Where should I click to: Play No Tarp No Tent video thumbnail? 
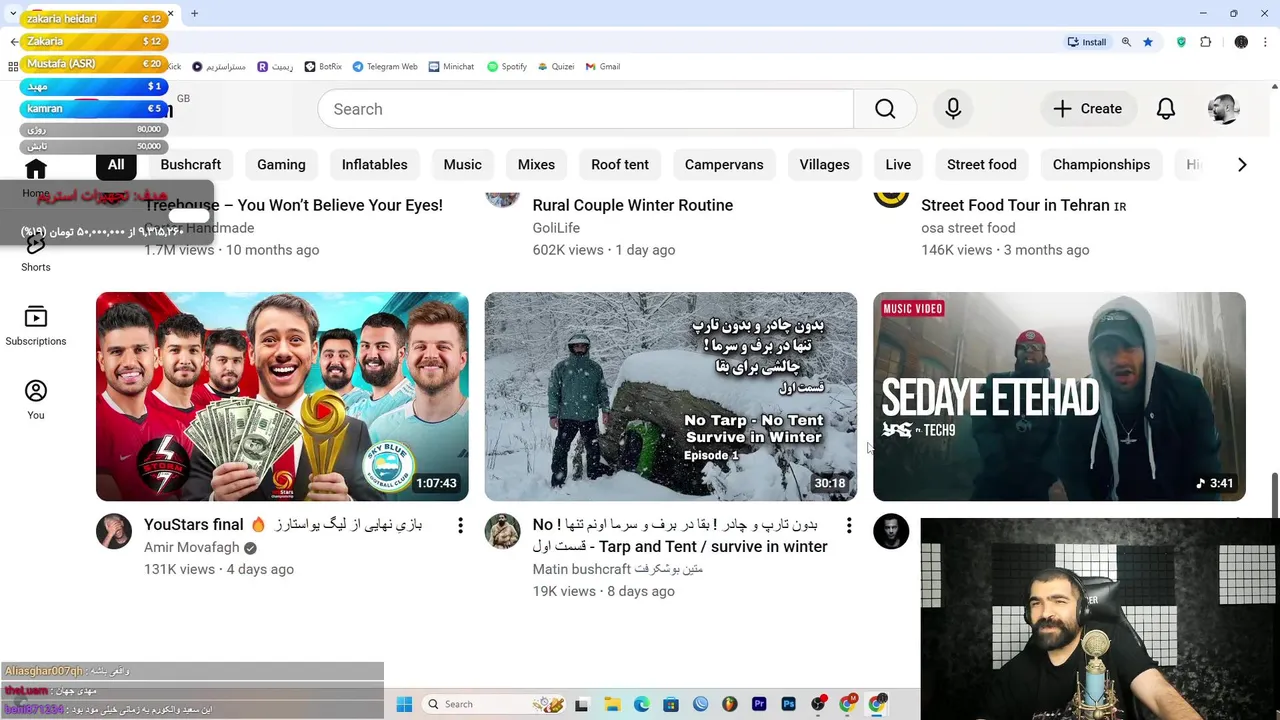[671, 396]
